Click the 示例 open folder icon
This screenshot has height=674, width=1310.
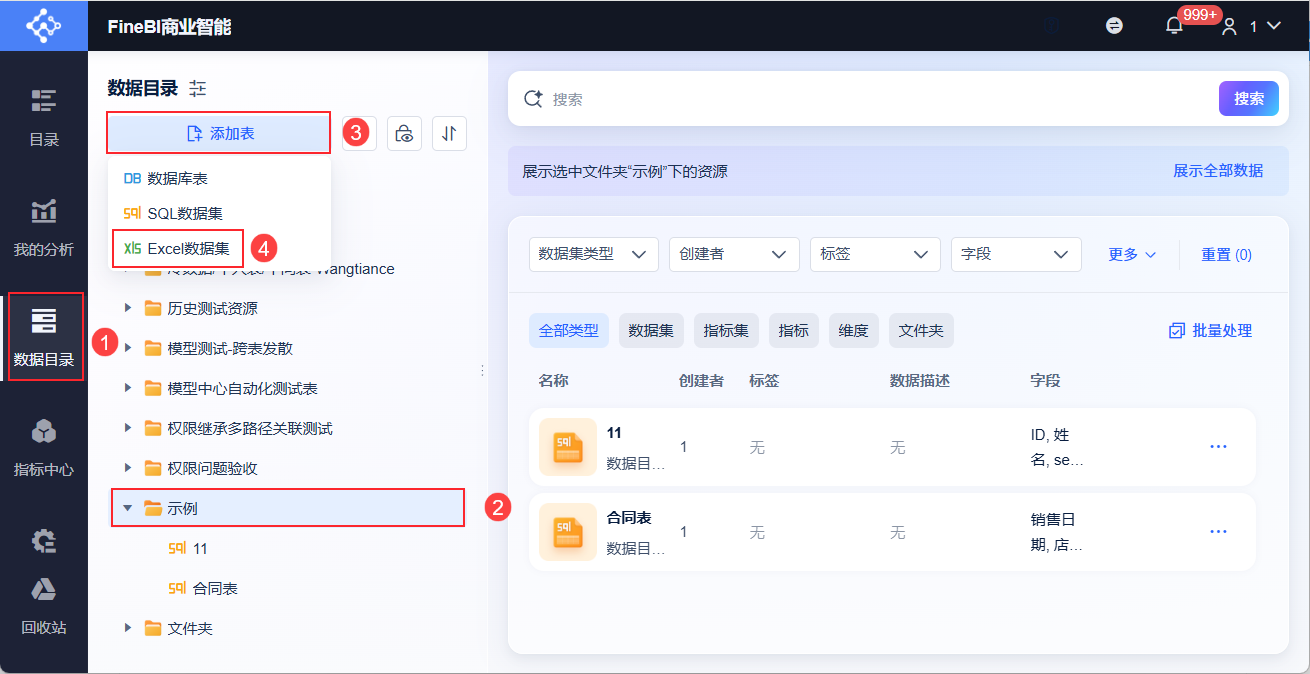coord(153,508)
